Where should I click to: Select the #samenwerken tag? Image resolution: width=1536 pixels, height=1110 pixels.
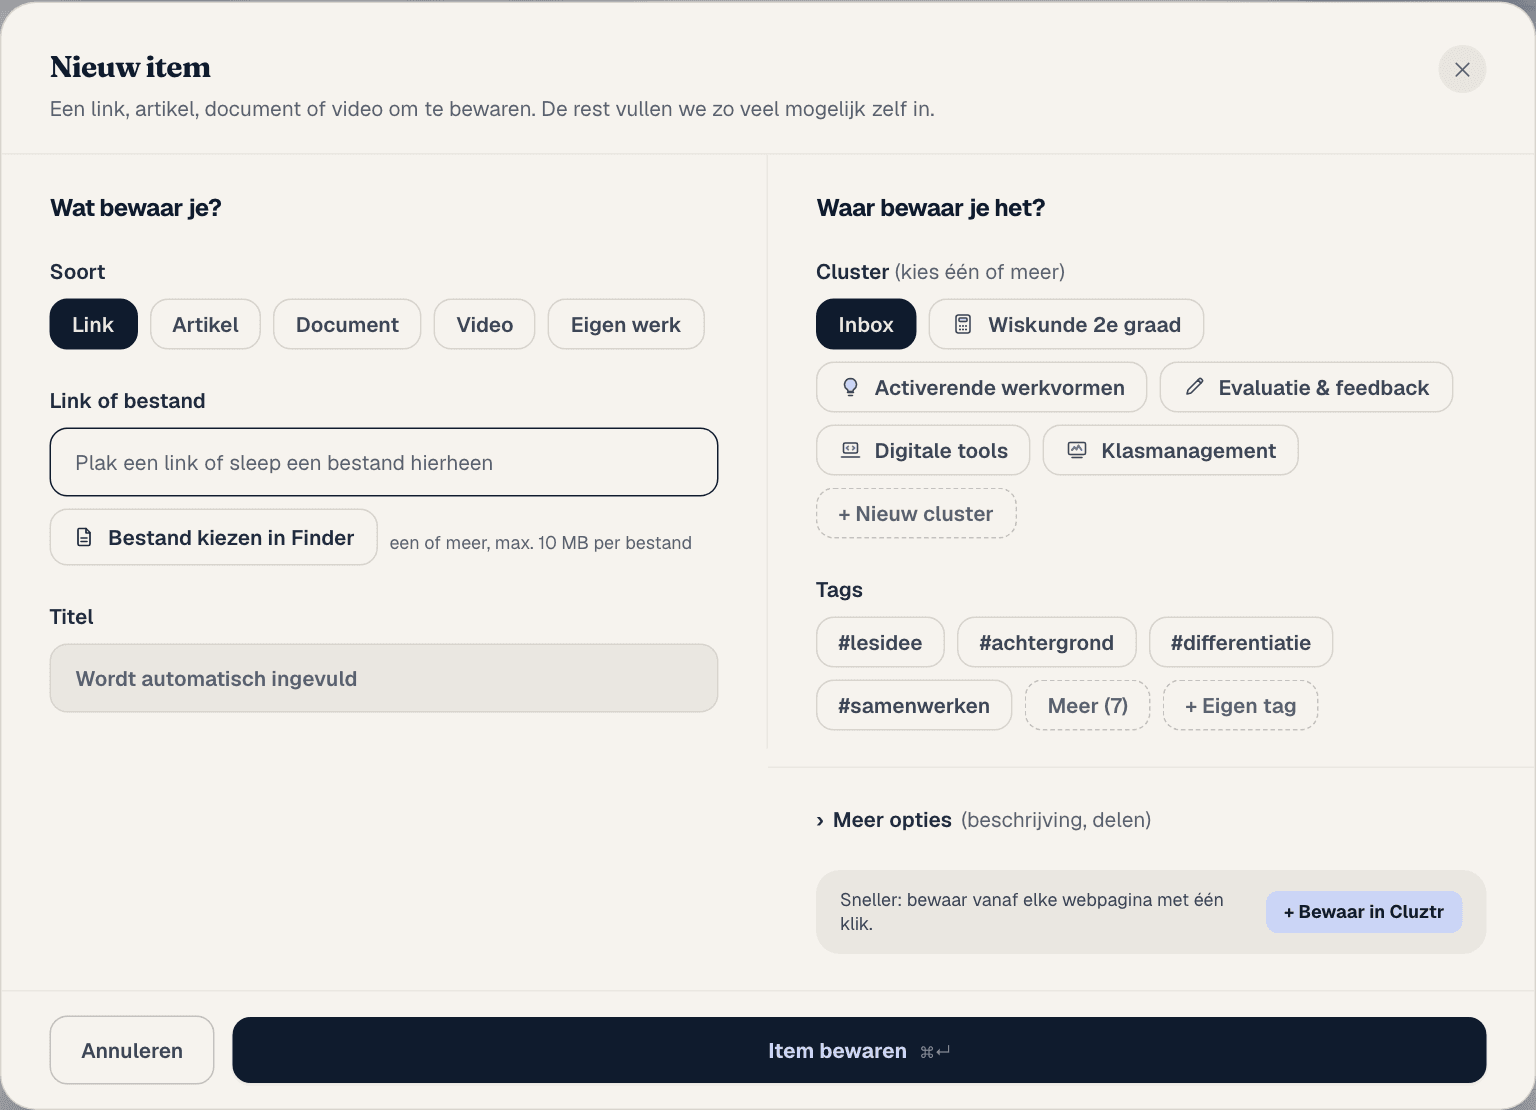[x=914, y=705]
